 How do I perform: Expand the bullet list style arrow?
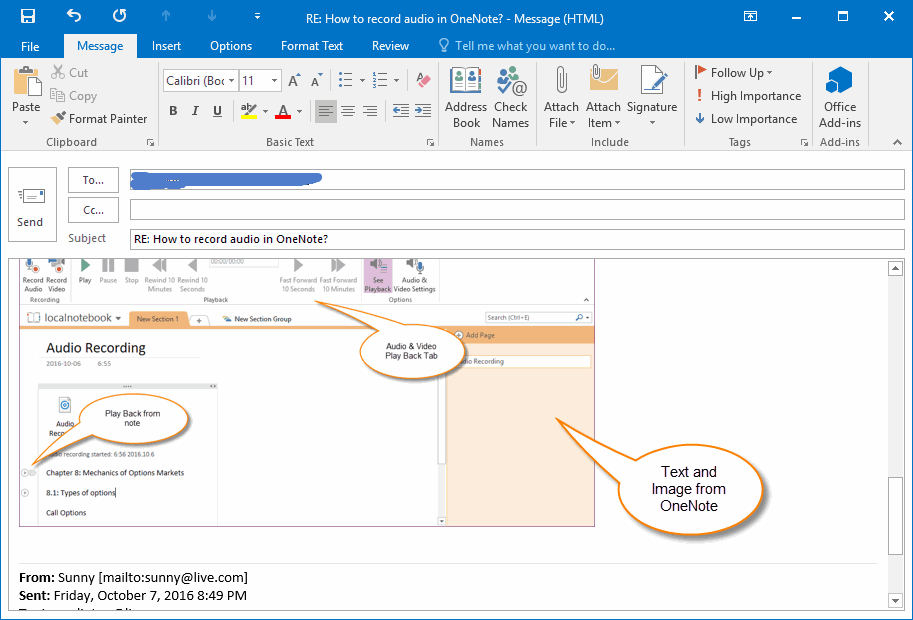click(362, 80)
